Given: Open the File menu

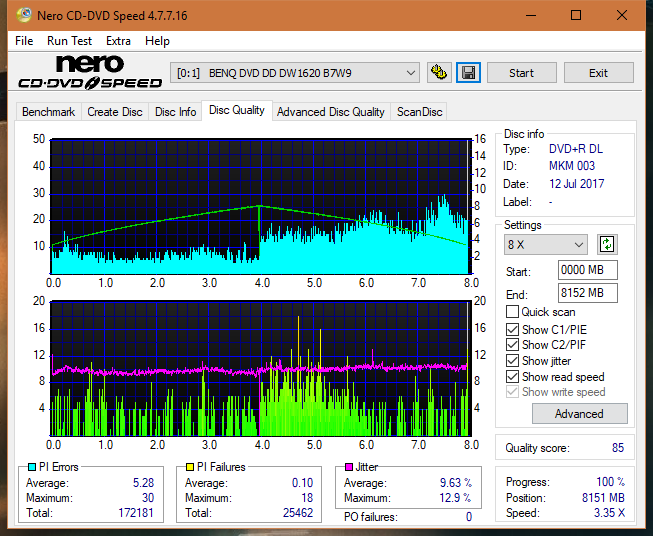Looking at the screenshot, I should pos(24,41).
